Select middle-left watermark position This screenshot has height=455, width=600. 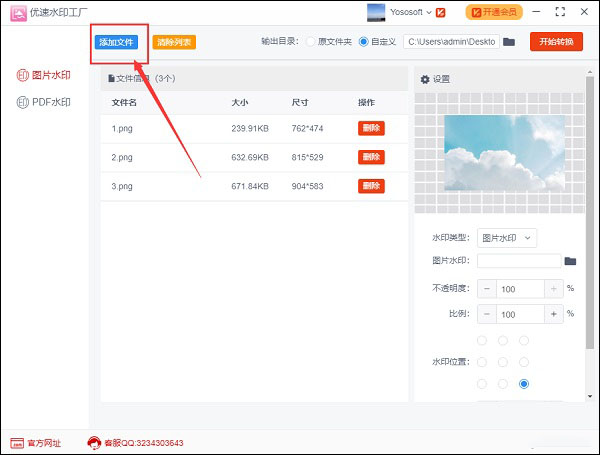482,362
